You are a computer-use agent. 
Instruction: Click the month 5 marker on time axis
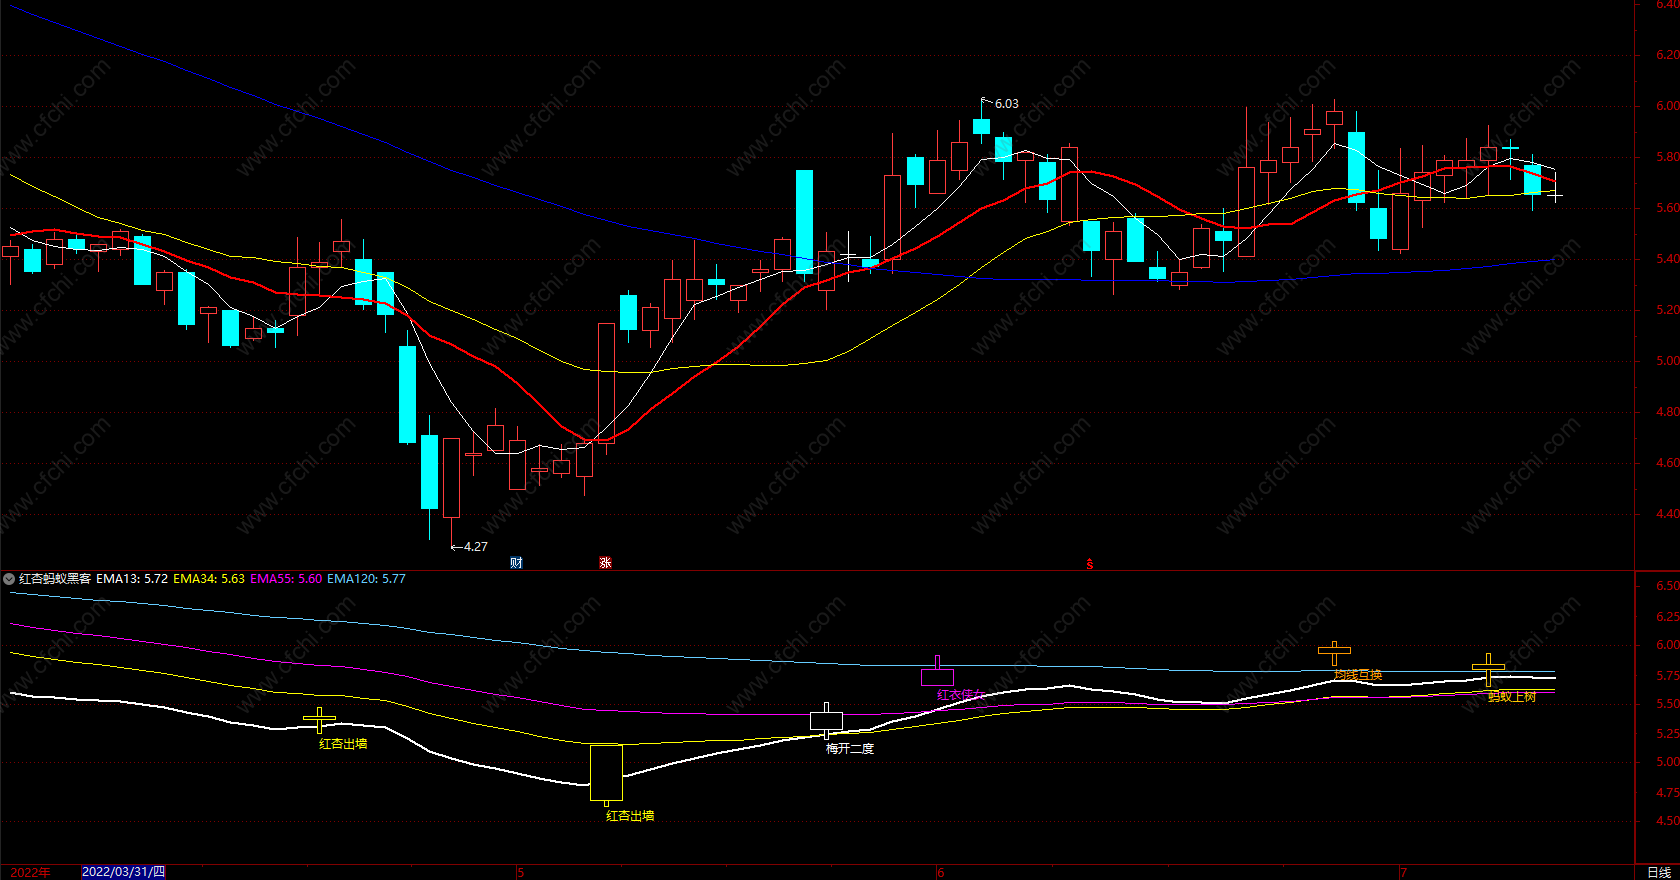tap(520, 872)
